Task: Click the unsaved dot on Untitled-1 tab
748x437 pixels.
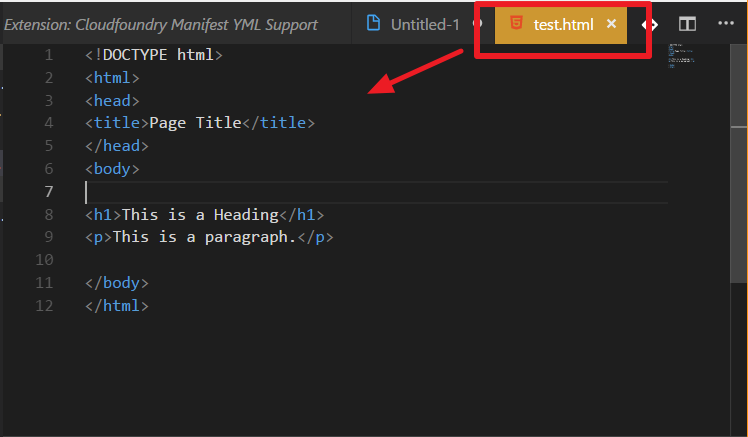Action: 476,23
